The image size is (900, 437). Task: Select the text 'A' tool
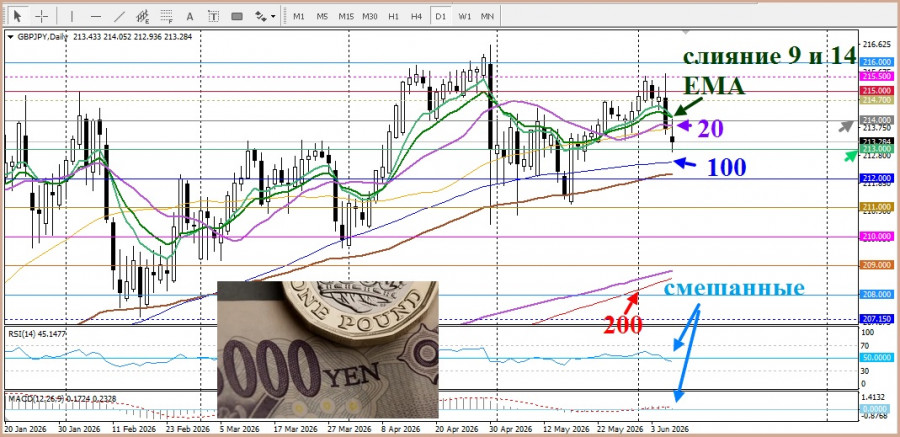[190, 16]
